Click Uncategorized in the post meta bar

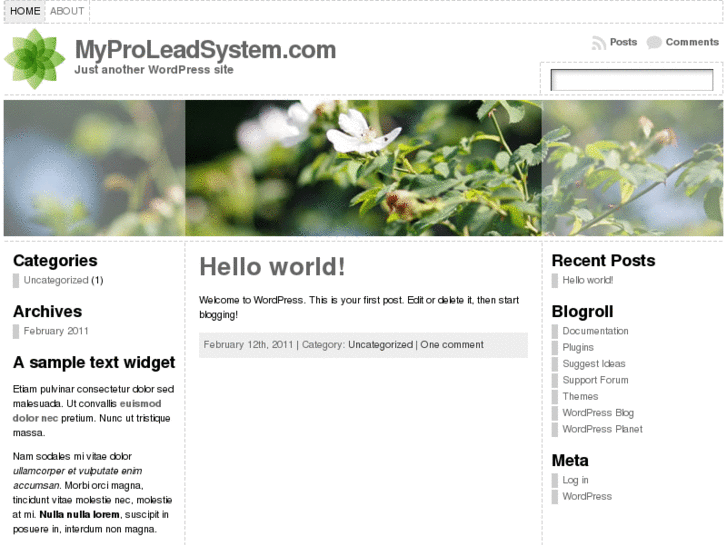[x=380, y=345]
